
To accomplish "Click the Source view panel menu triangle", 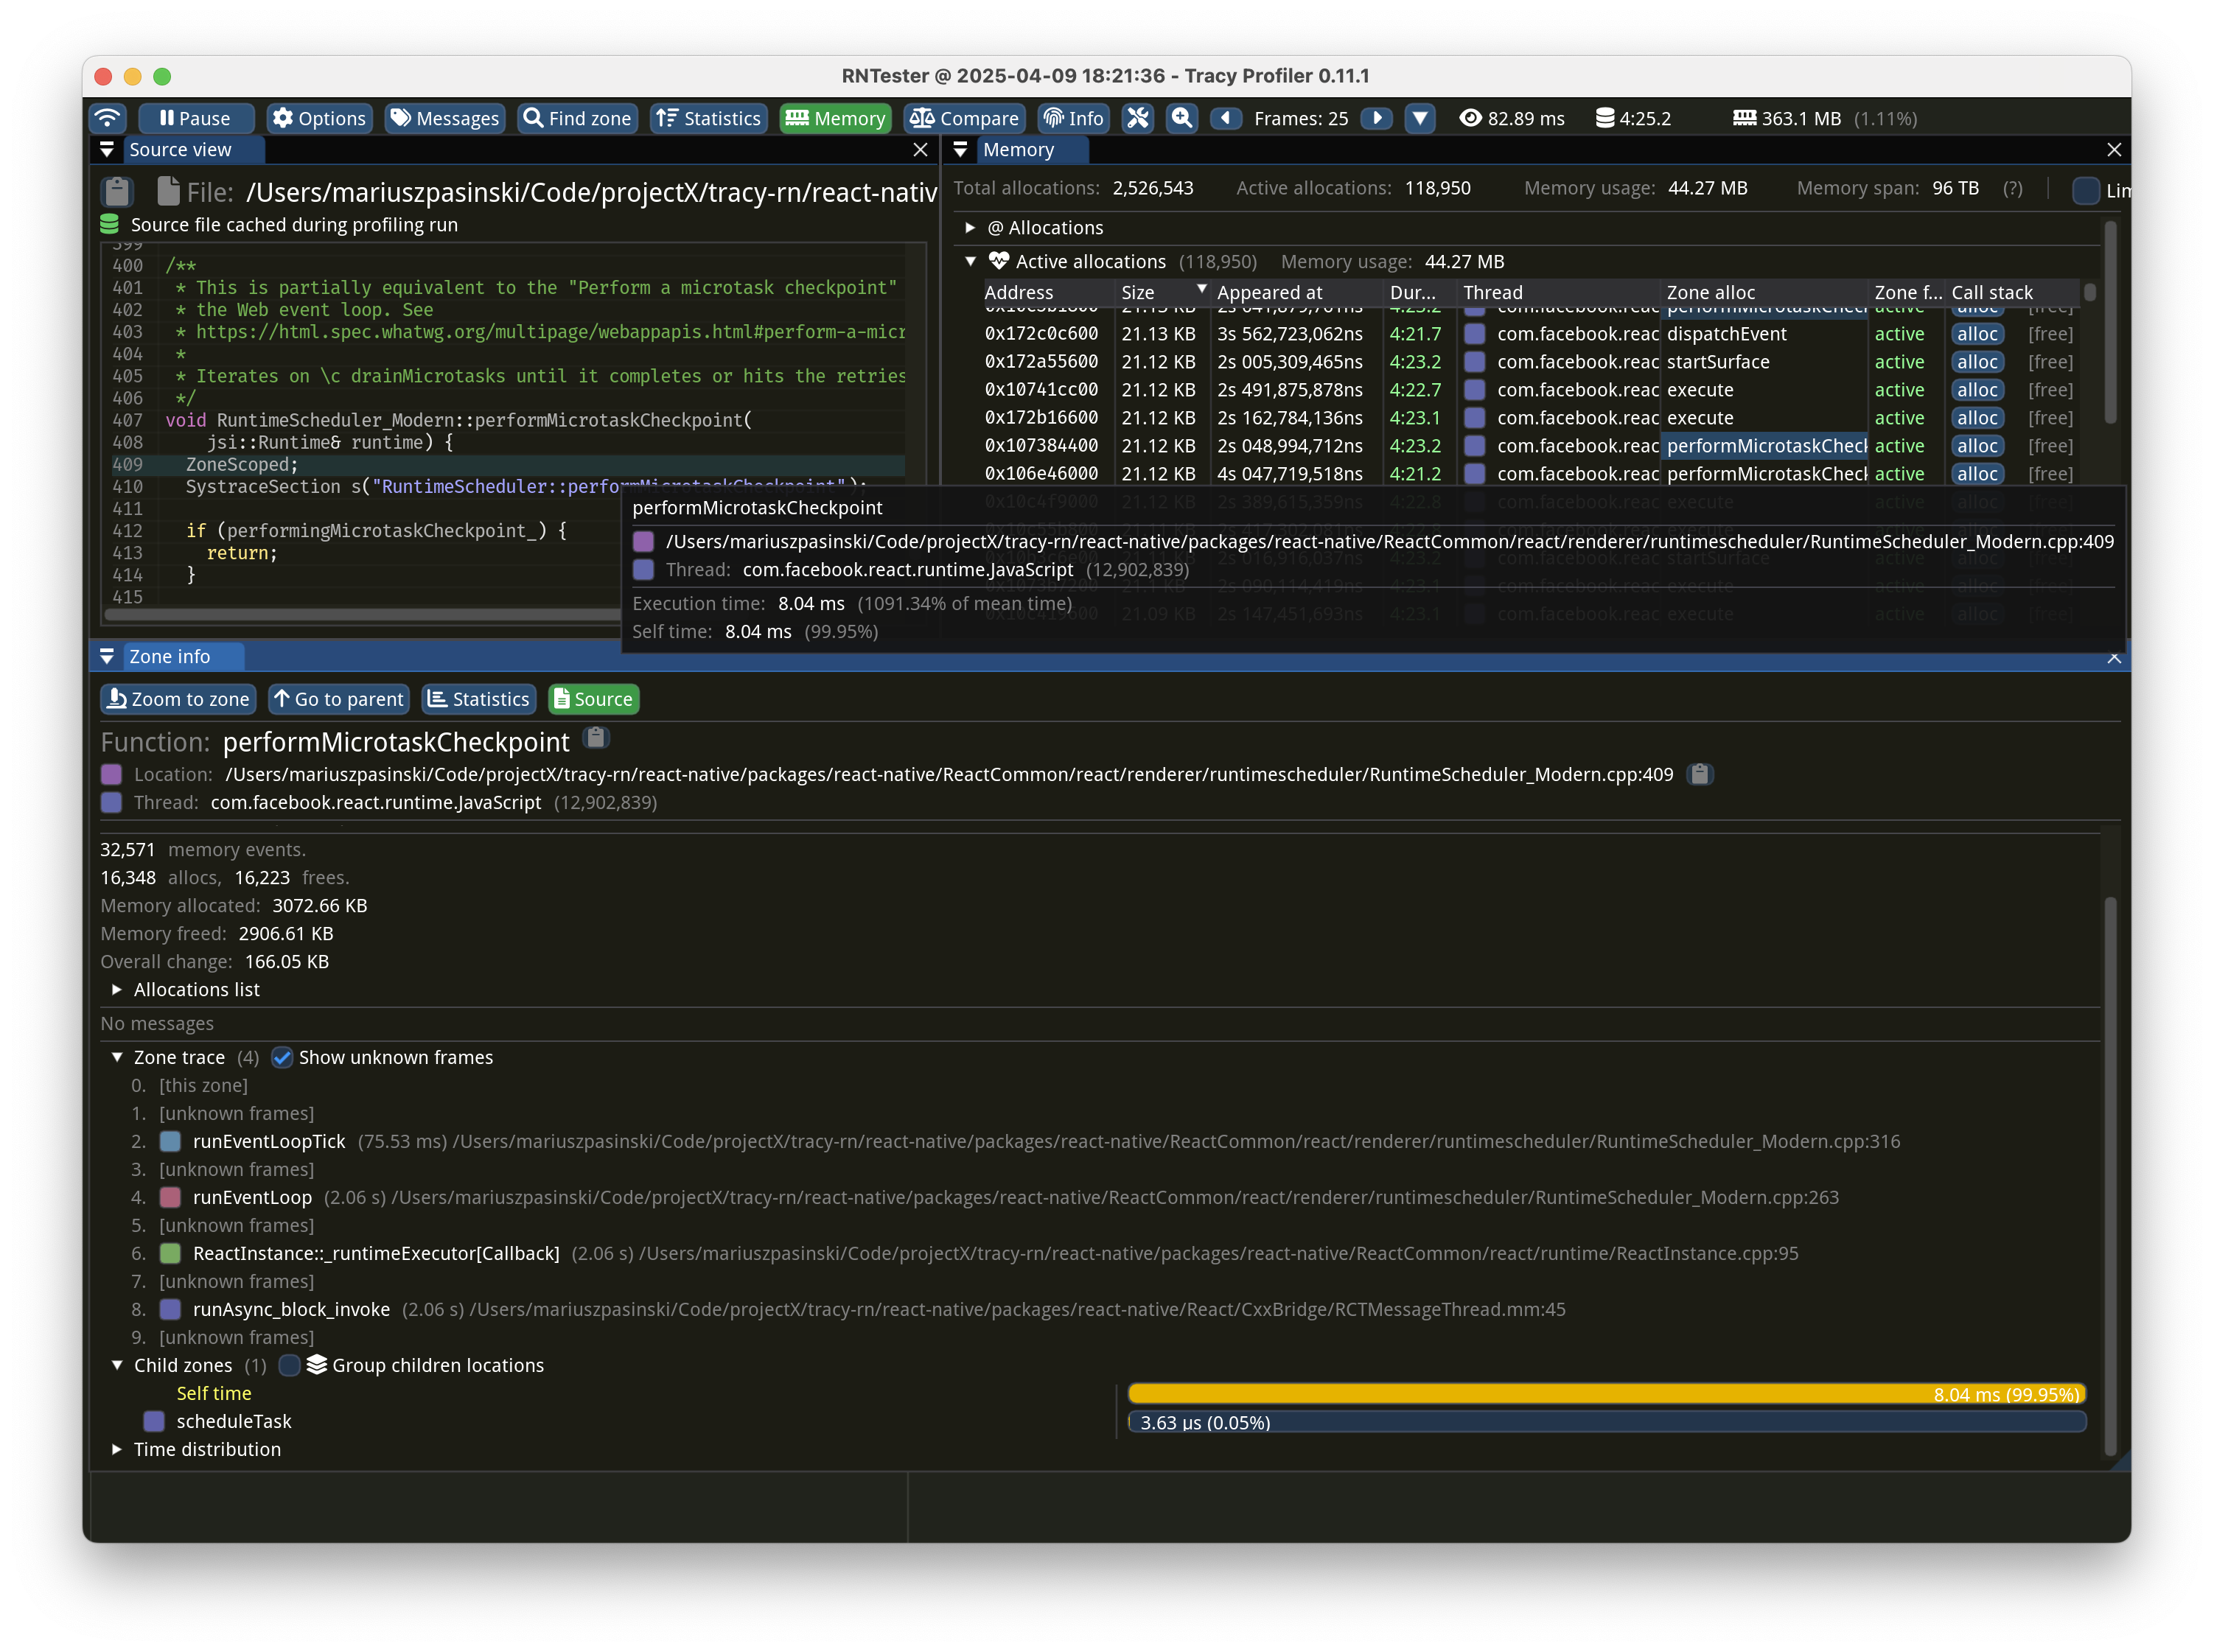I will coord(107,150).
